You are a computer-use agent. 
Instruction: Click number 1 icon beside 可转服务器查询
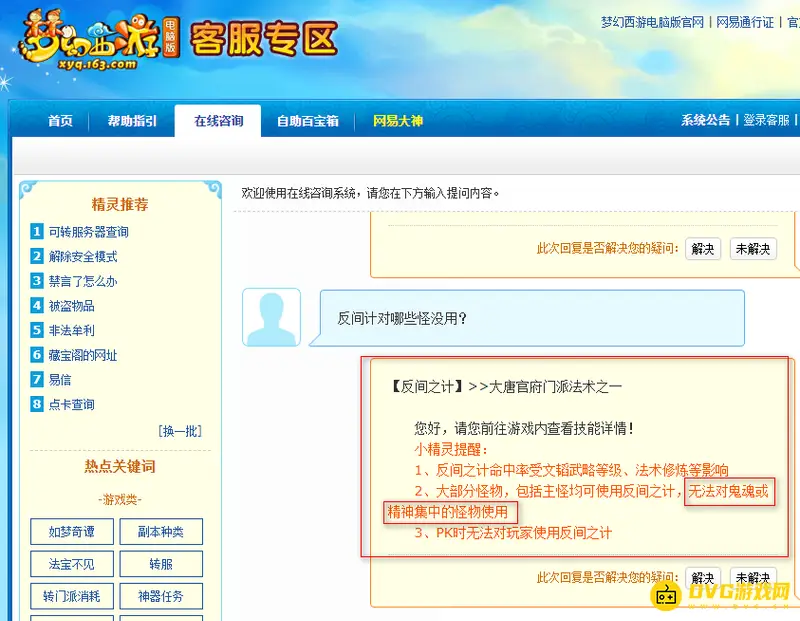click(37, 232)
